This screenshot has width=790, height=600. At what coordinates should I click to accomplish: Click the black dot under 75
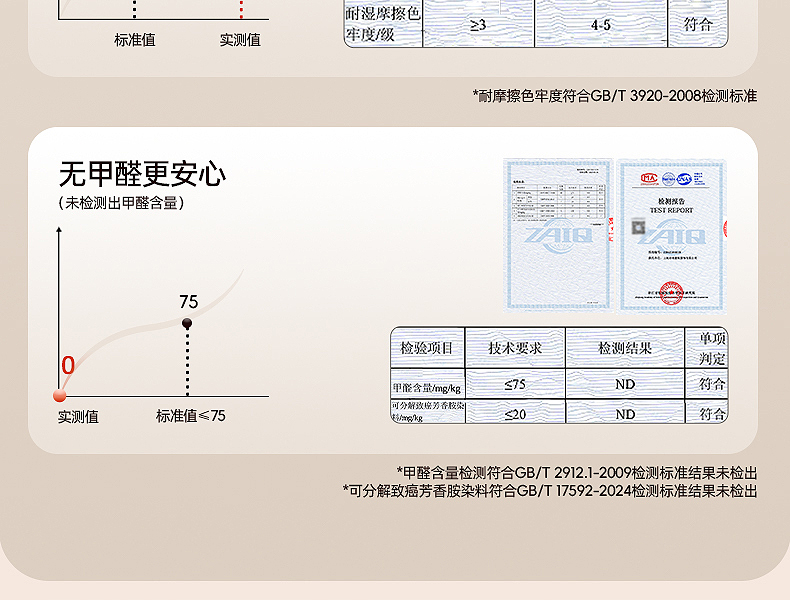[x=187, y=322]
